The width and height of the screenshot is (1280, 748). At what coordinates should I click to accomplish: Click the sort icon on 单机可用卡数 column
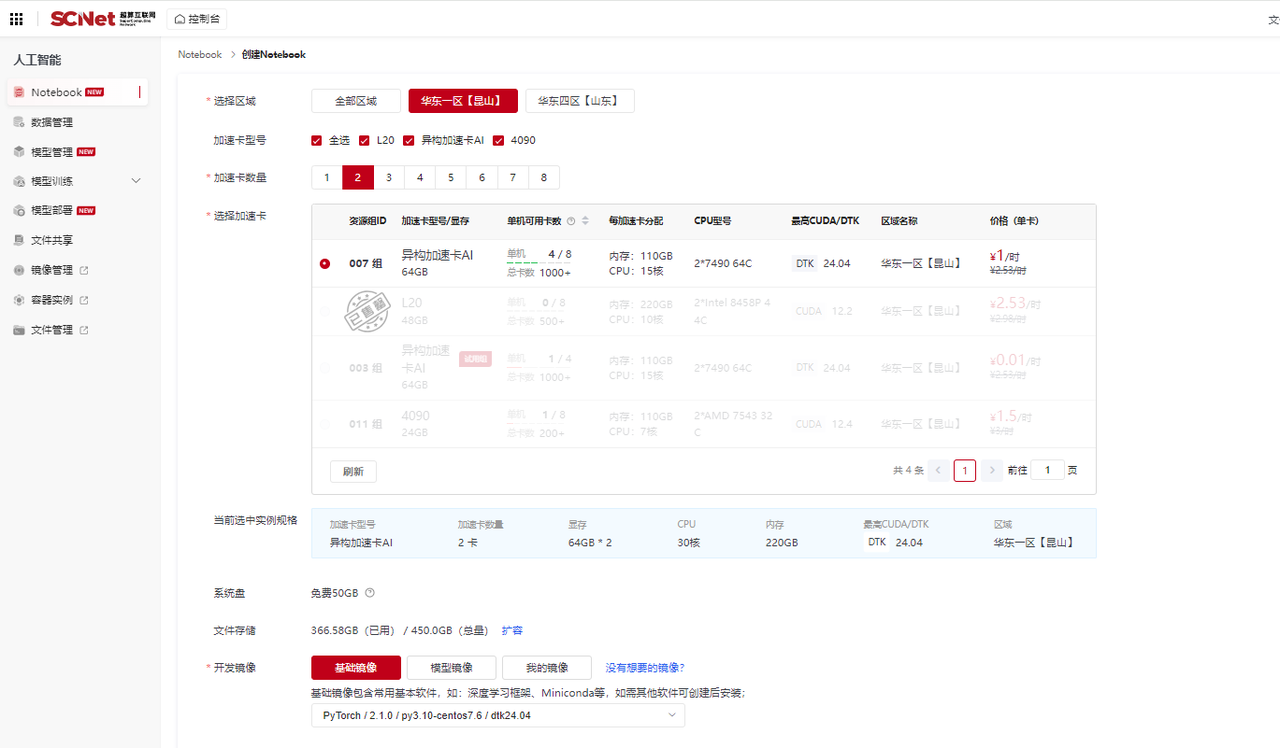pos(586,221)
